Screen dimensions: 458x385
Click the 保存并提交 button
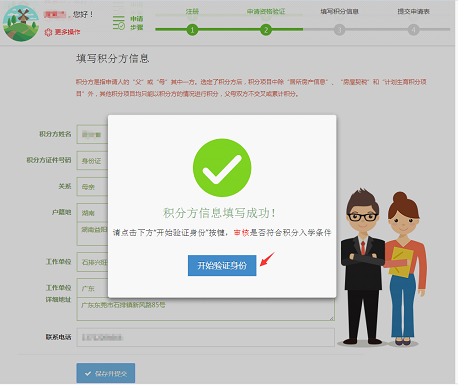pos(106,373)
